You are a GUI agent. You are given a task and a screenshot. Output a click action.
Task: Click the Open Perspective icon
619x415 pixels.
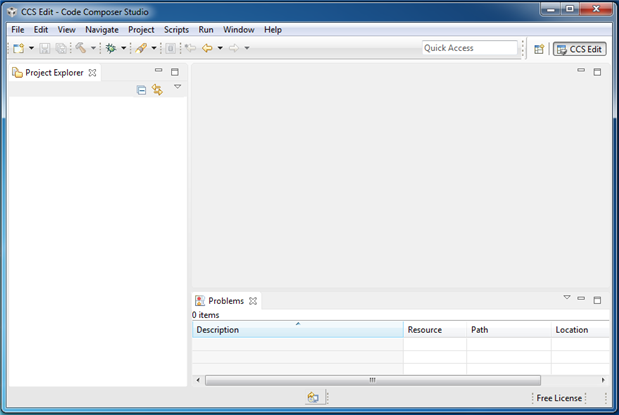tap(539, 48)
